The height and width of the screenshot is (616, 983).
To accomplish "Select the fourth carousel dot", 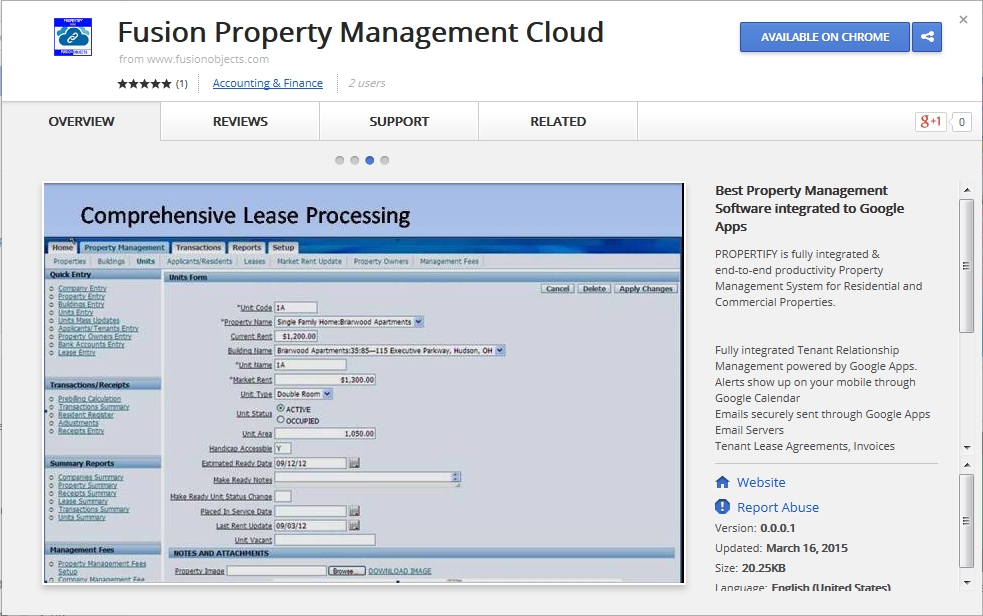I will [385, 160].
